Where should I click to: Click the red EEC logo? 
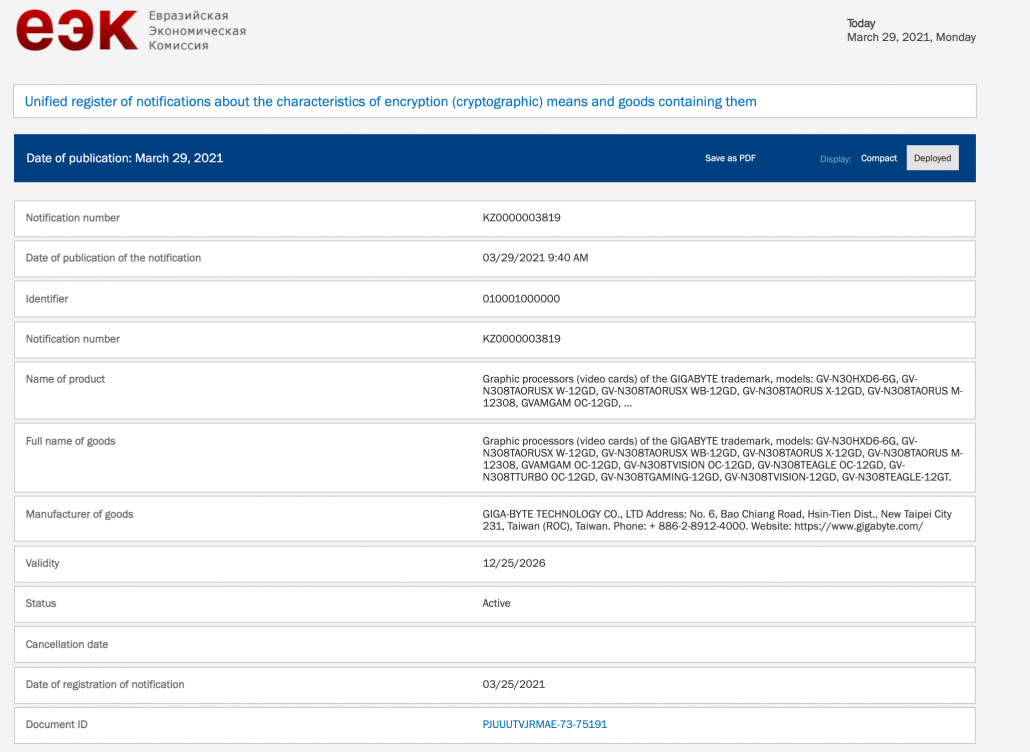coord(76,30)
